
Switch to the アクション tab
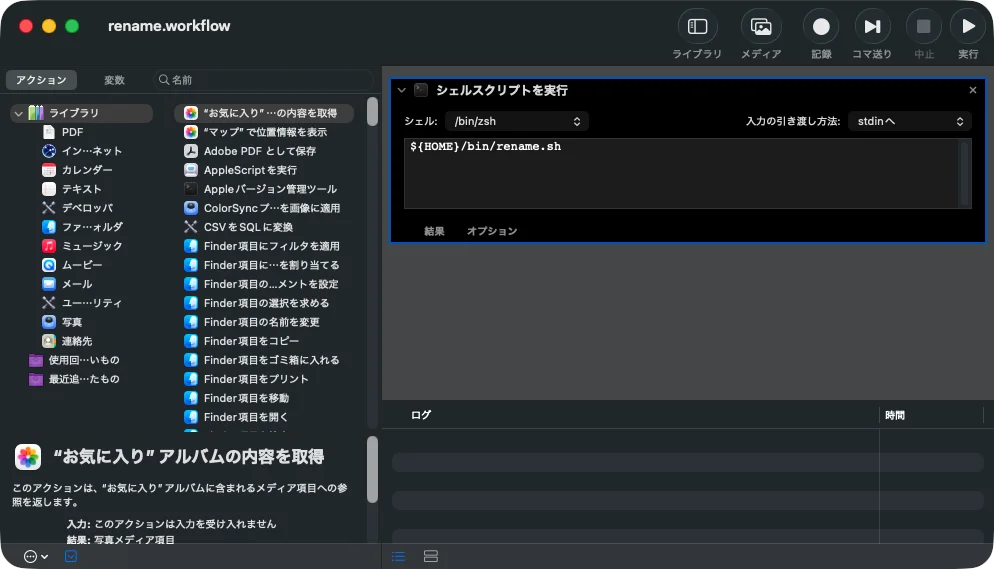[41, 80]
